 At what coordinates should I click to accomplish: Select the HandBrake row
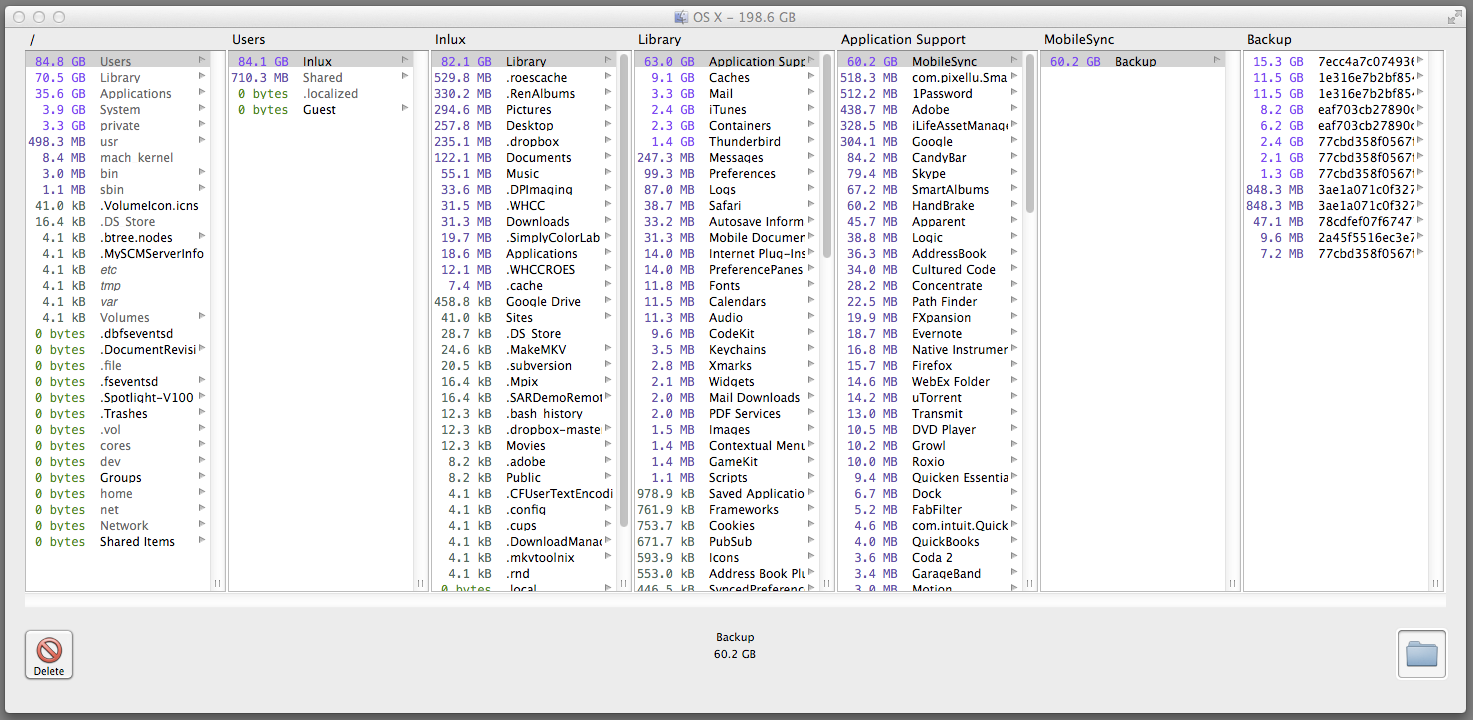(x=930, y=205)
